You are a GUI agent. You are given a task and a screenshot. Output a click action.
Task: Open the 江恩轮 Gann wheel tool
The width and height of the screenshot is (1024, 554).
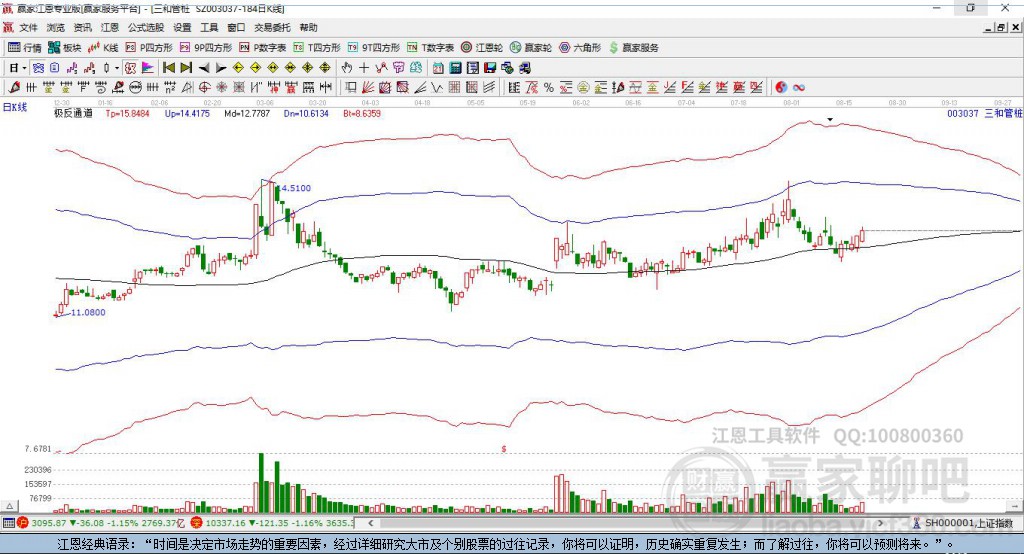tap(481, 48)
